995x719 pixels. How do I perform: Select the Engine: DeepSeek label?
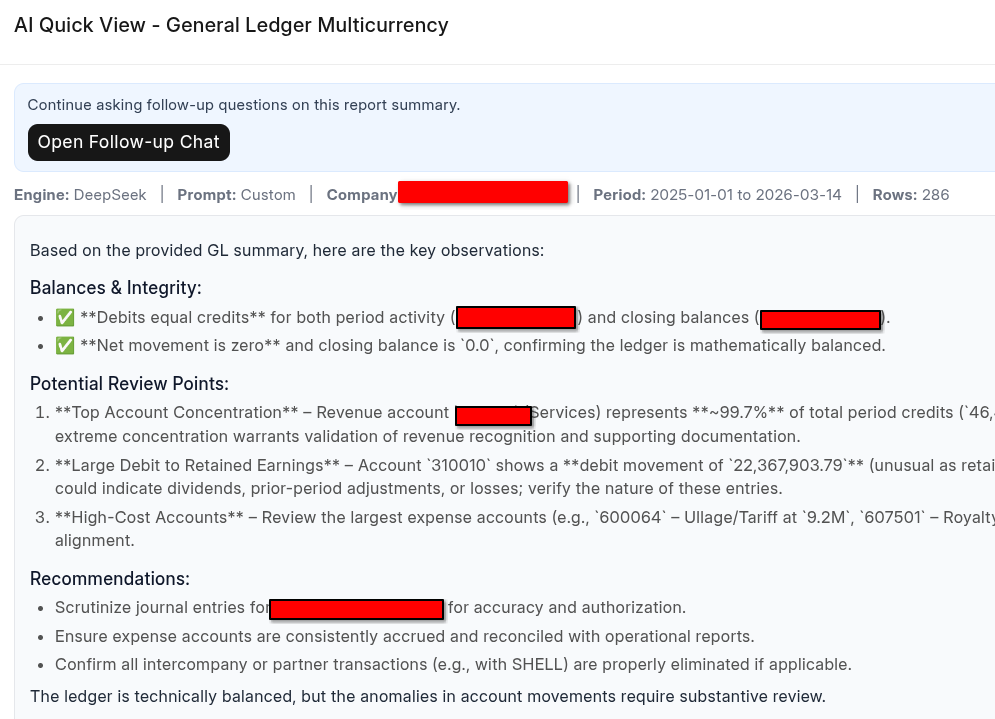coord(80,195)
